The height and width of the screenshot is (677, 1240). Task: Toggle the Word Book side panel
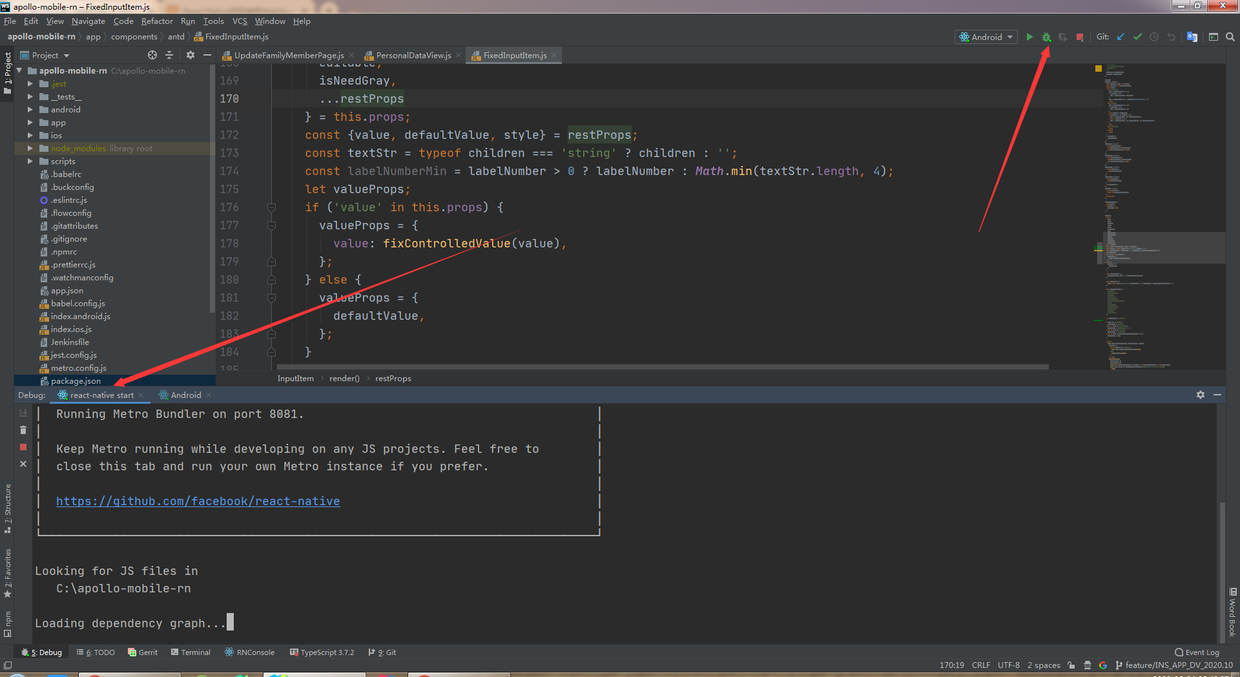pos(1232,612)
